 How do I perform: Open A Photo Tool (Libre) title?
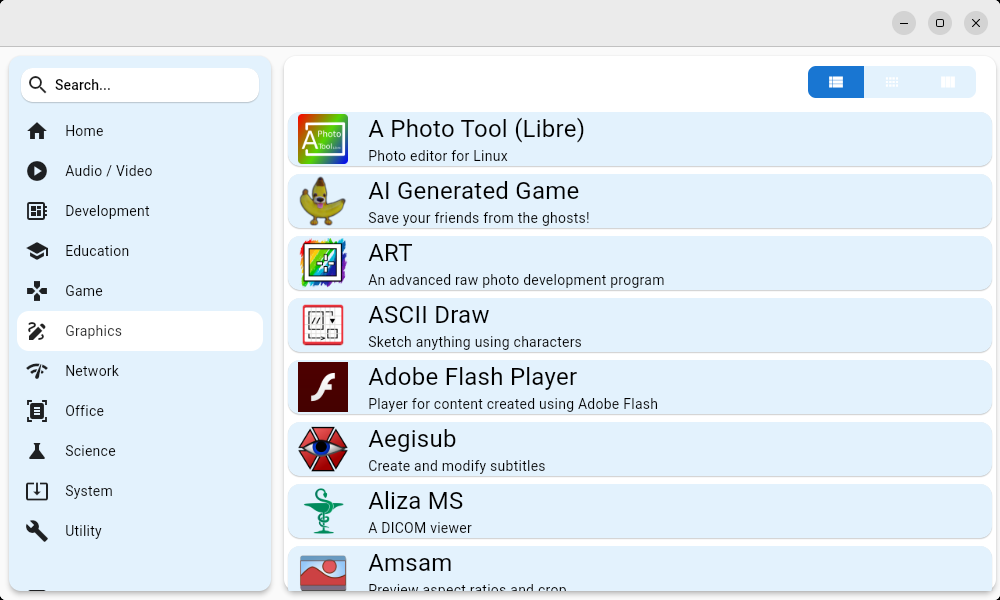click(x=476, y=129)
